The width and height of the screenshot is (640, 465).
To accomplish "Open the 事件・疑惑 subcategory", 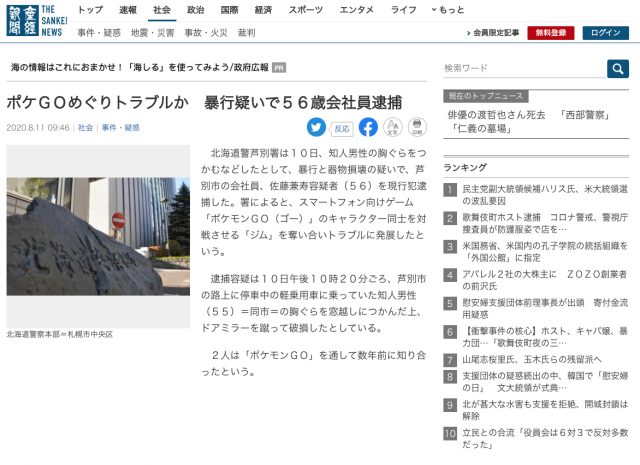I will (x=100, y=32).
